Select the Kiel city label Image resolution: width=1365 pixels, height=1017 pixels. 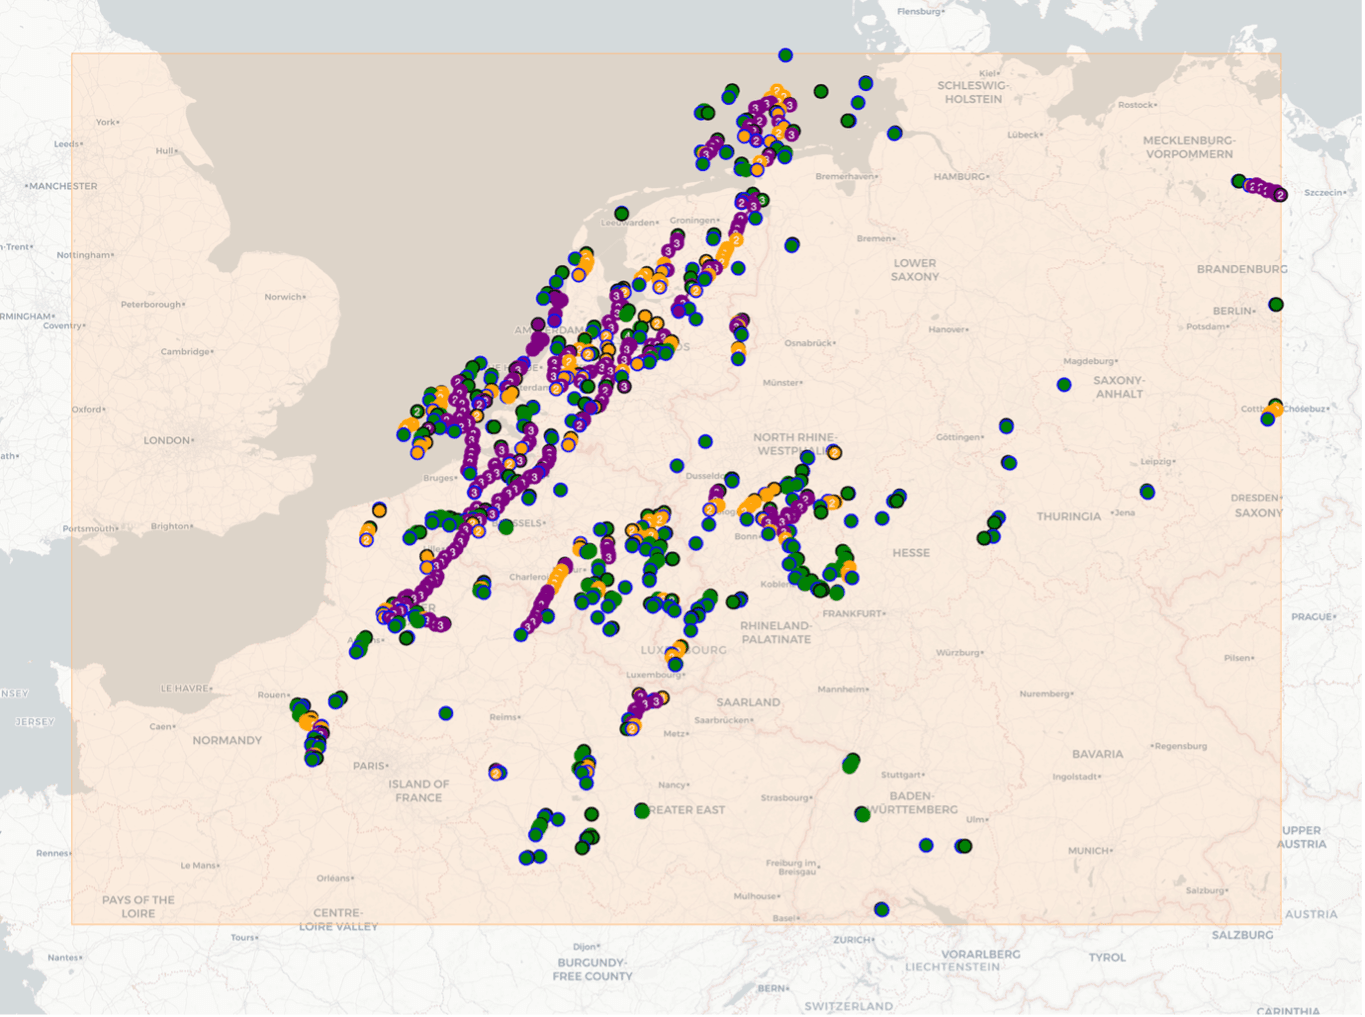[x=989, y=74]
